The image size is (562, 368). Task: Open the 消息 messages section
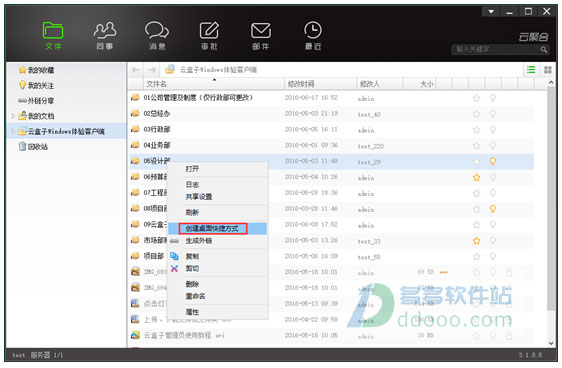pos(157,35)
